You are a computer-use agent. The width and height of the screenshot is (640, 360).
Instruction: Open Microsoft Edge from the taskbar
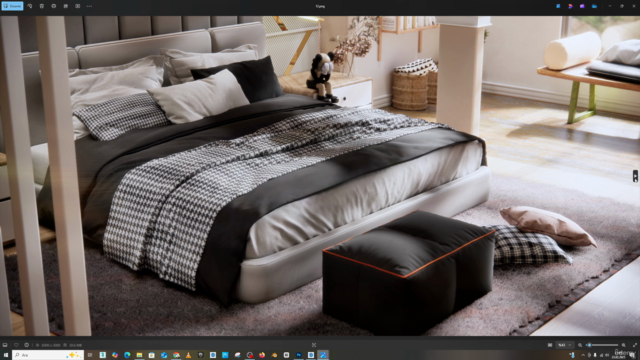tap(127, 355)
